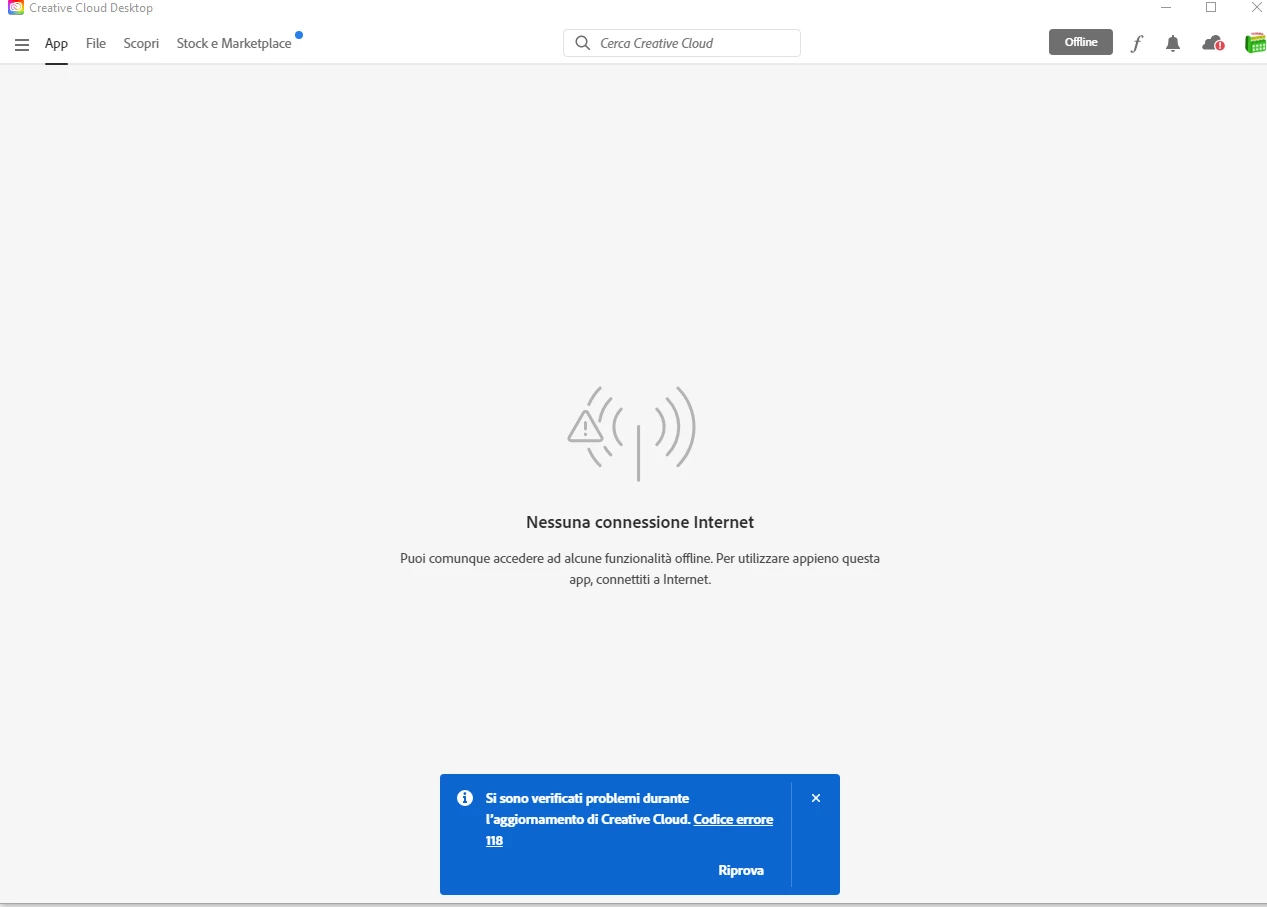Image resolution: width=1267 pixels, height=907 pixels.
Task: Click the search magnifier icon
Action: (582, 43)
